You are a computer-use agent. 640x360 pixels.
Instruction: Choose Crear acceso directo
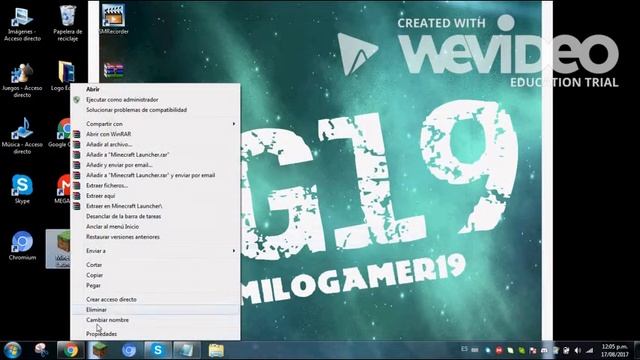click(x=156, y=299)
